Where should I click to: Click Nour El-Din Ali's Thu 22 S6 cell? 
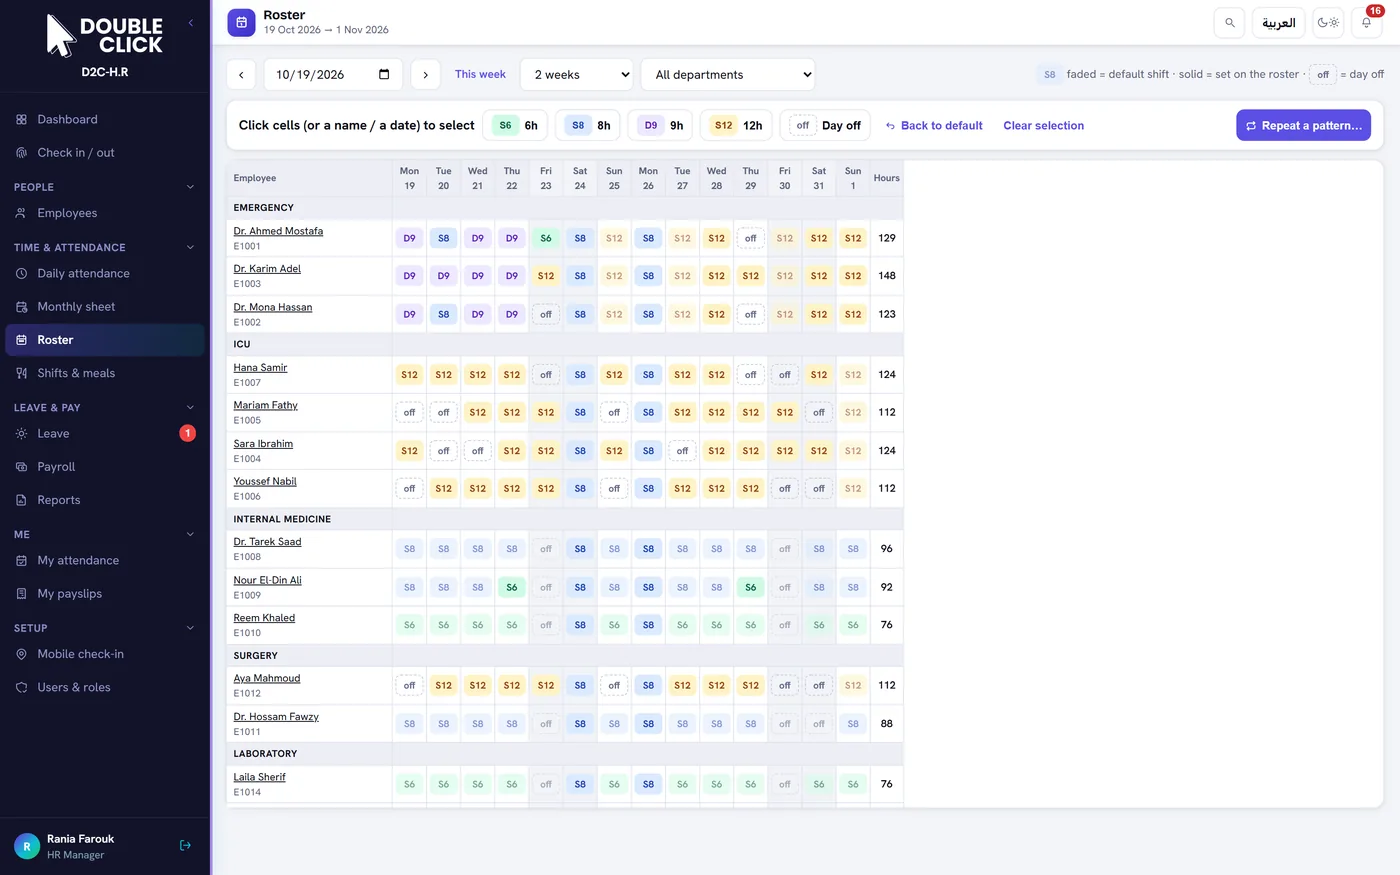pos(512,588)
